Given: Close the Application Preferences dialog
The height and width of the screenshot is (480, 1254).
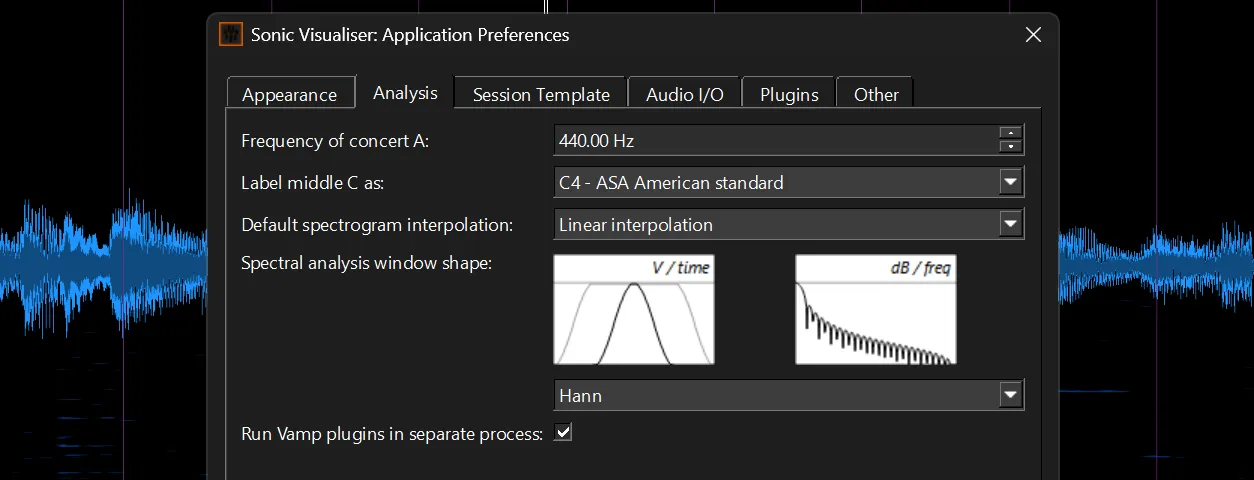Looking at the screenshot, I should (x=1033, y=35).
